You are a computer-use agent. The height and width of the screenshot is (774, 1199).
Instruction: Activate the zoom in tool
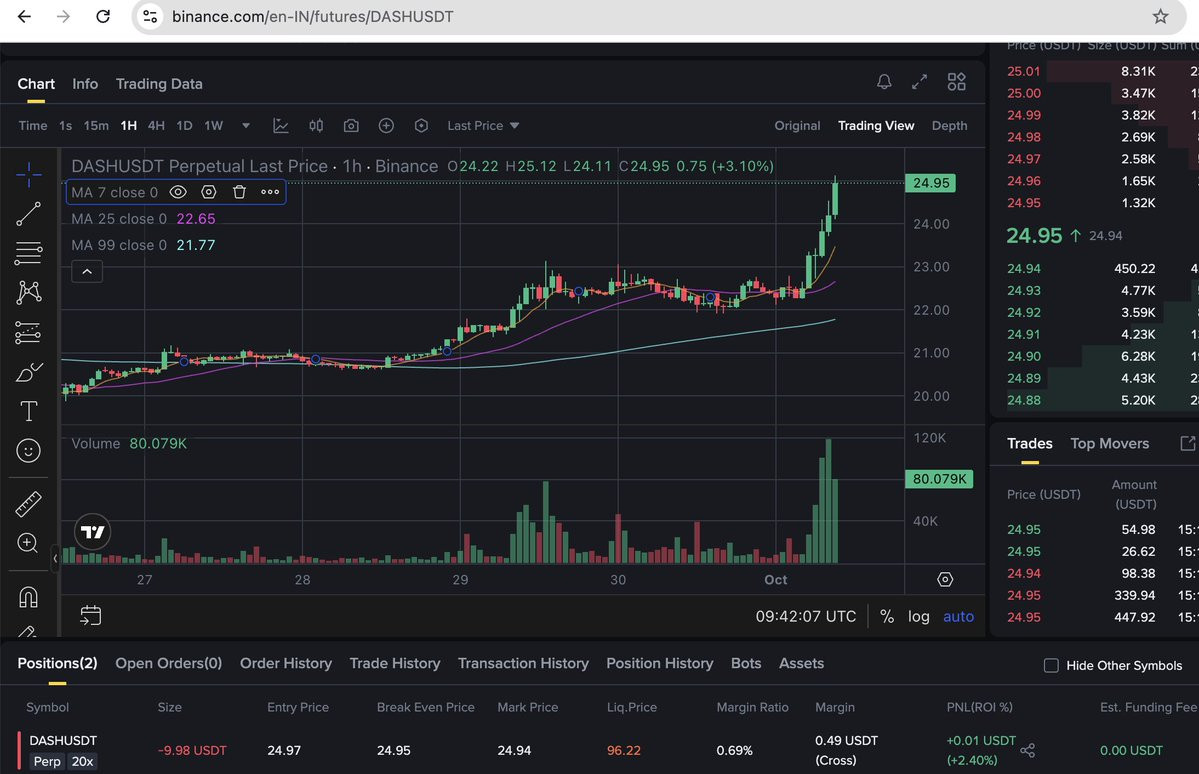coord(28,543)
